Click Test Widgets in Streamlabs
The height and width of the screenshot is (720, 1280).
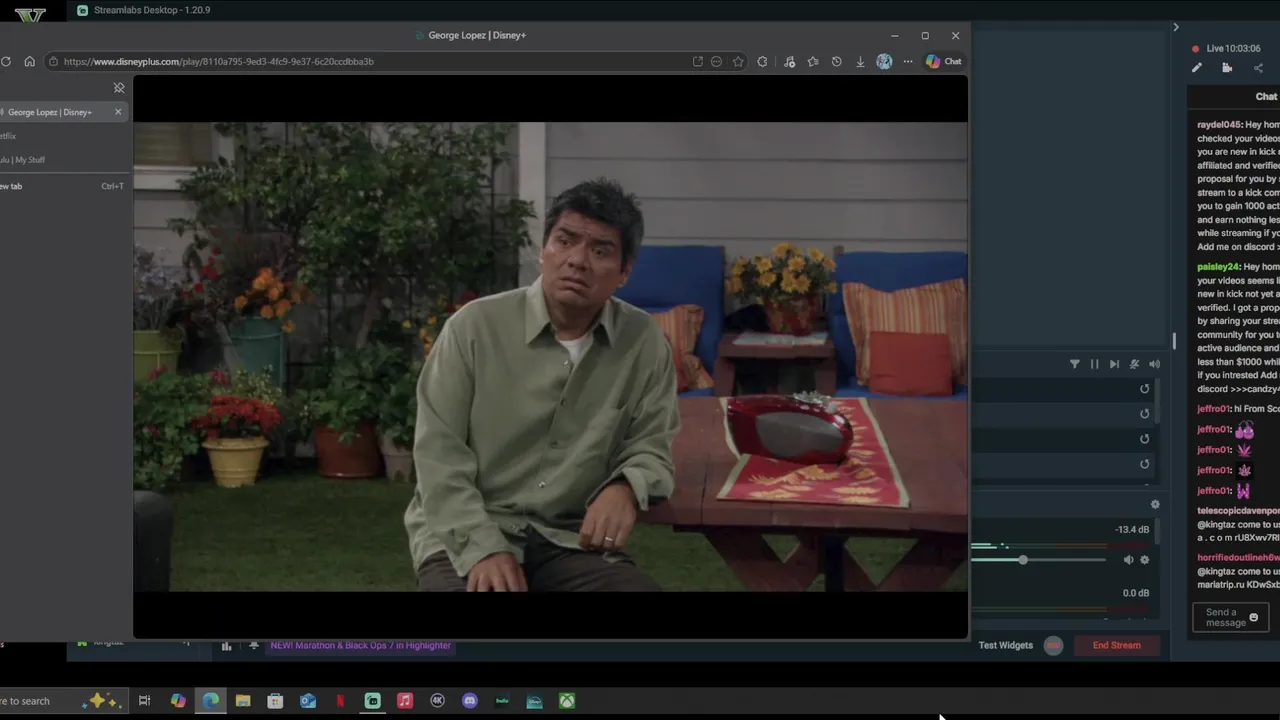(x=1006, y=645)
